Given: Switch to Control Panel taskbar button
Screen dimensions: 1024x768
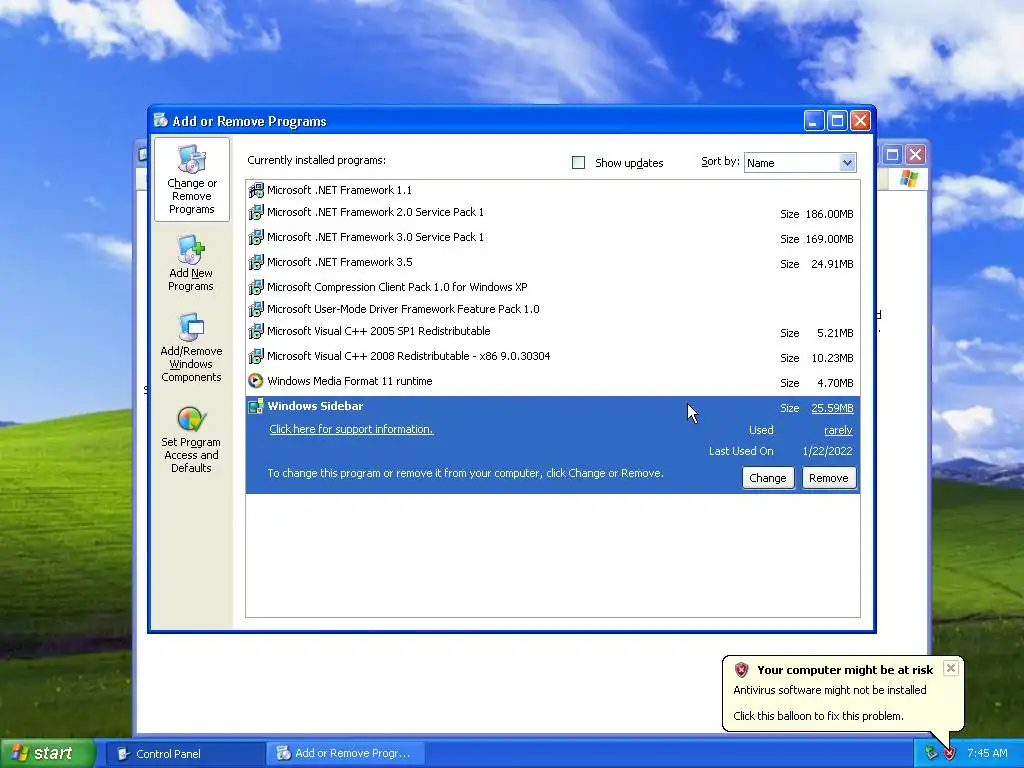Looking at the screenshot, I should click(x=186, y=754).
